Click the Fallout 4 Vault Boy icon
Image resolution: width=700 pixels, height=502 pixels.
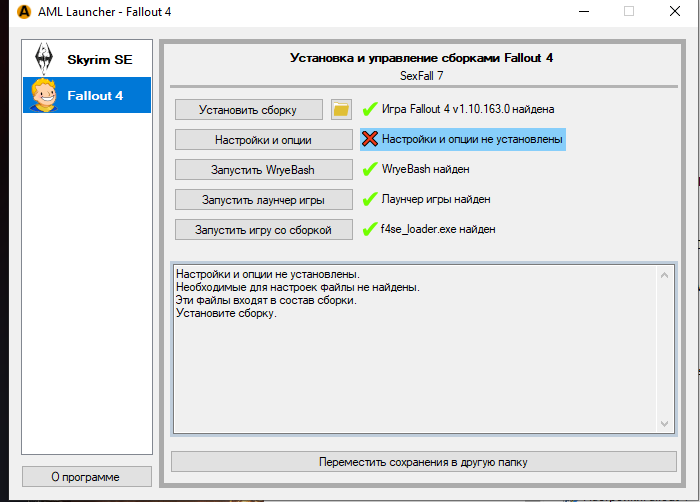[43, 94]
